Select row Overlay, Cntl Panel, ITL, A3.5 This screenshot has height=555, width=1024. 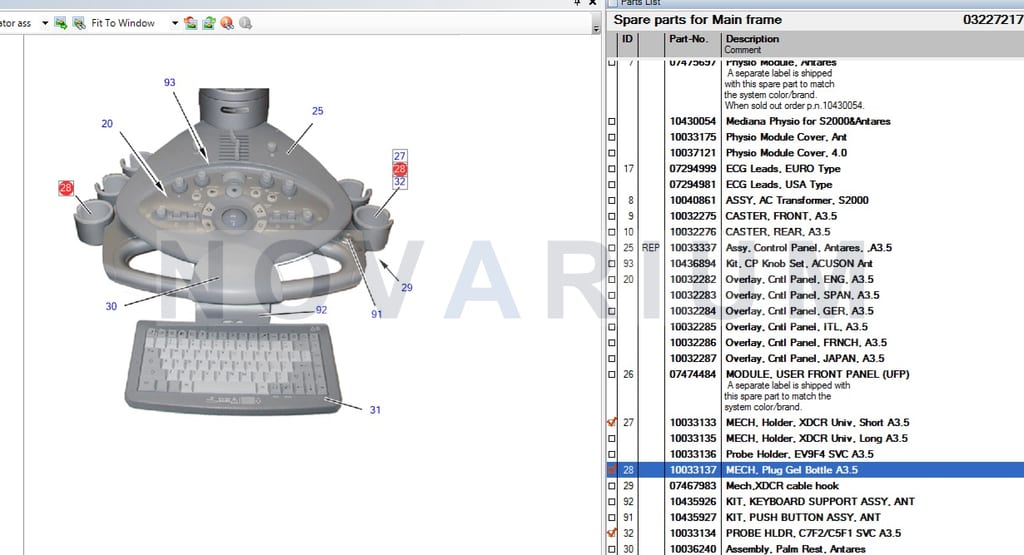(x=815, y=326)
